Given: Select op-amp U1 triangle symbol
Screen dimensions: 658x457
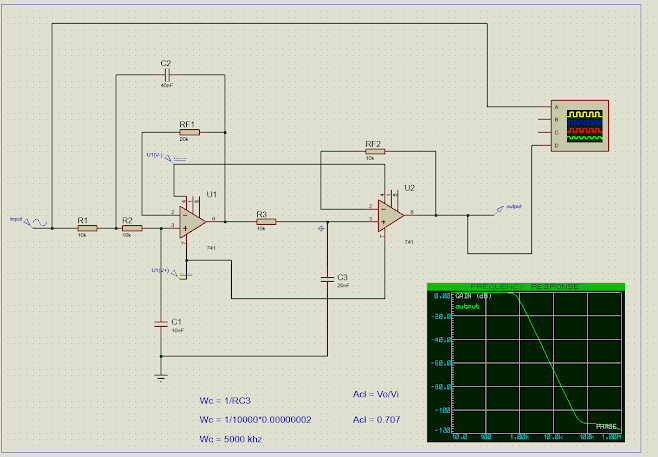Looking at the screenshot, I should pyautogui.click(x=192, y=222).
